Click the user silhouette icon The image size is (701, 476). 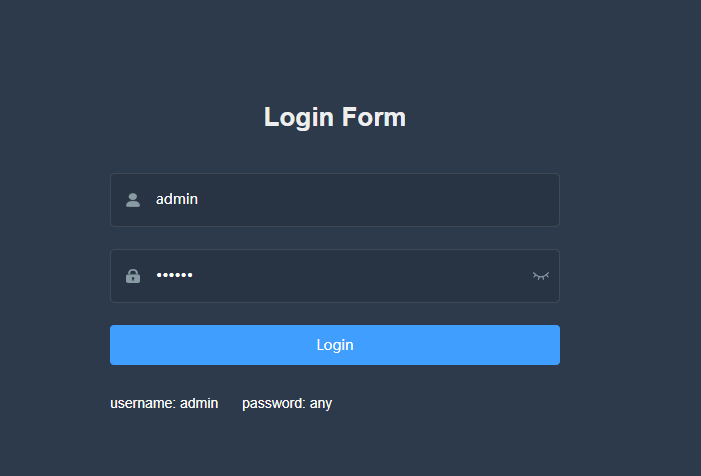[133, 200]
